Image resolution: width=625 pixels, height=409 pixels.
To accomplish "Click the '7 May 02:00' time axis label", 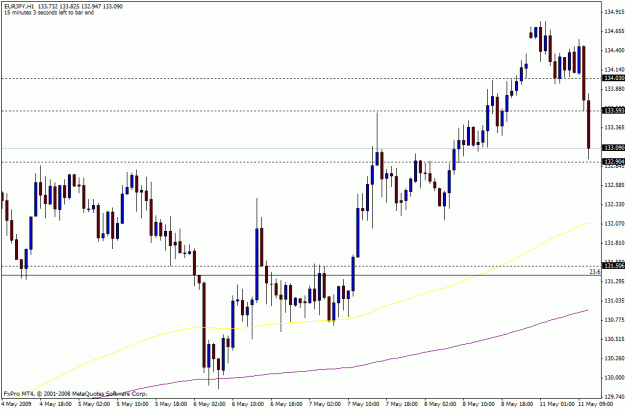I will point(325,404).
